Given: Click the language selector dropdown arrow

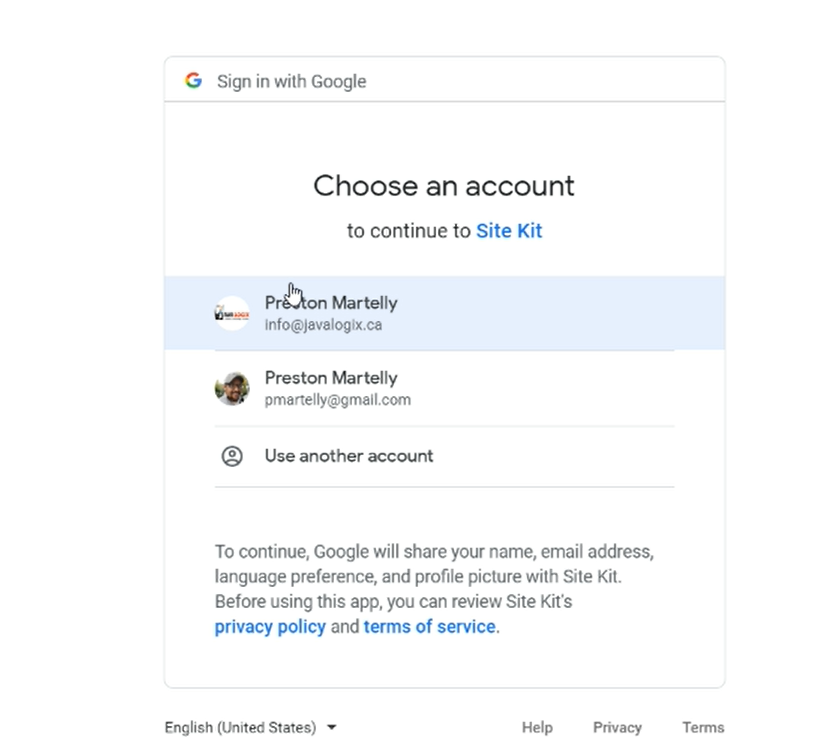Looking at the screenshot, I should 332,727.
